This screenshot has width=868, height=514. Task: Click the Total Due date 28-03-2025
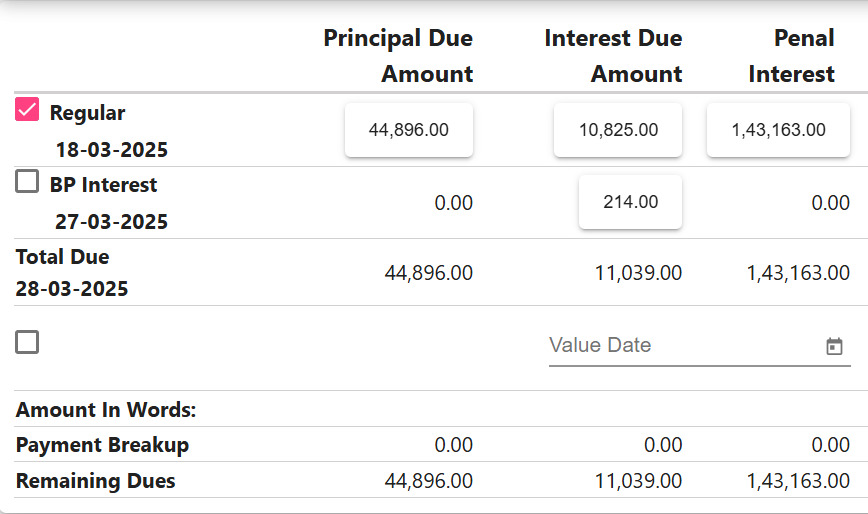click(x=72, y=289)
